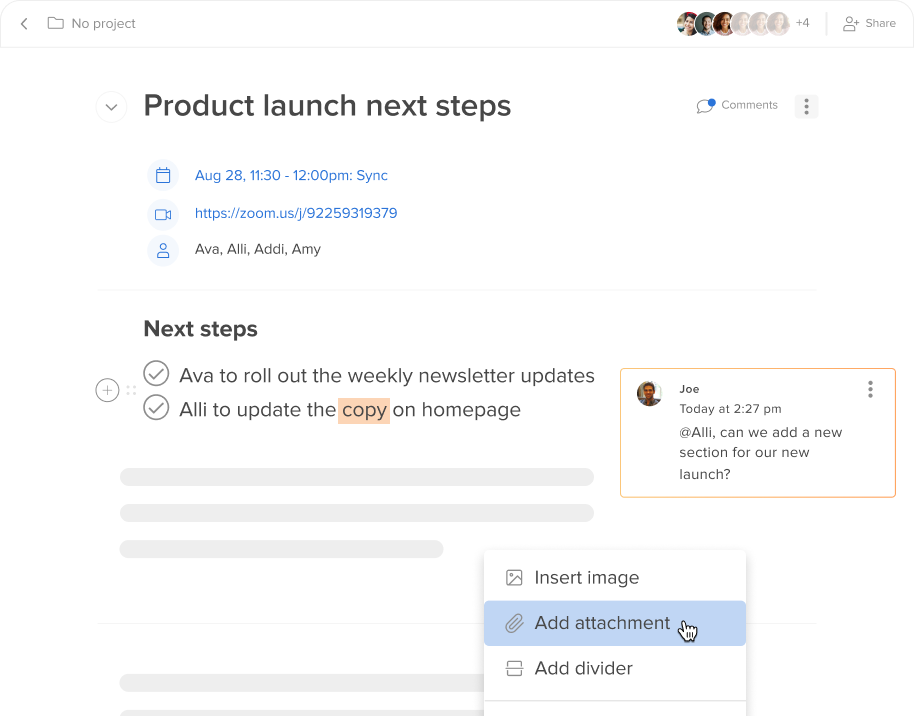Click the highlighted word copy
Viewport: 914px width, 716px height.
click(x=364, y=410)
